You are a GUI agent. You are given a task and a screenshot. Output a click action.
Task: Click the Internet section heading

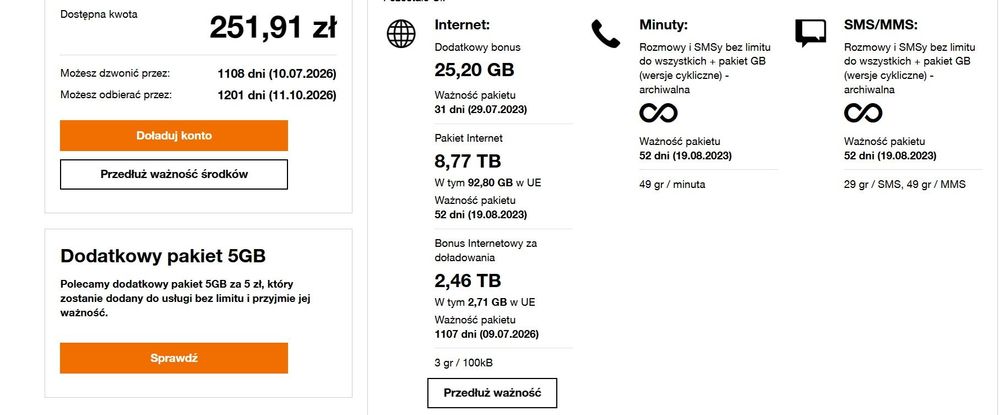462,24
